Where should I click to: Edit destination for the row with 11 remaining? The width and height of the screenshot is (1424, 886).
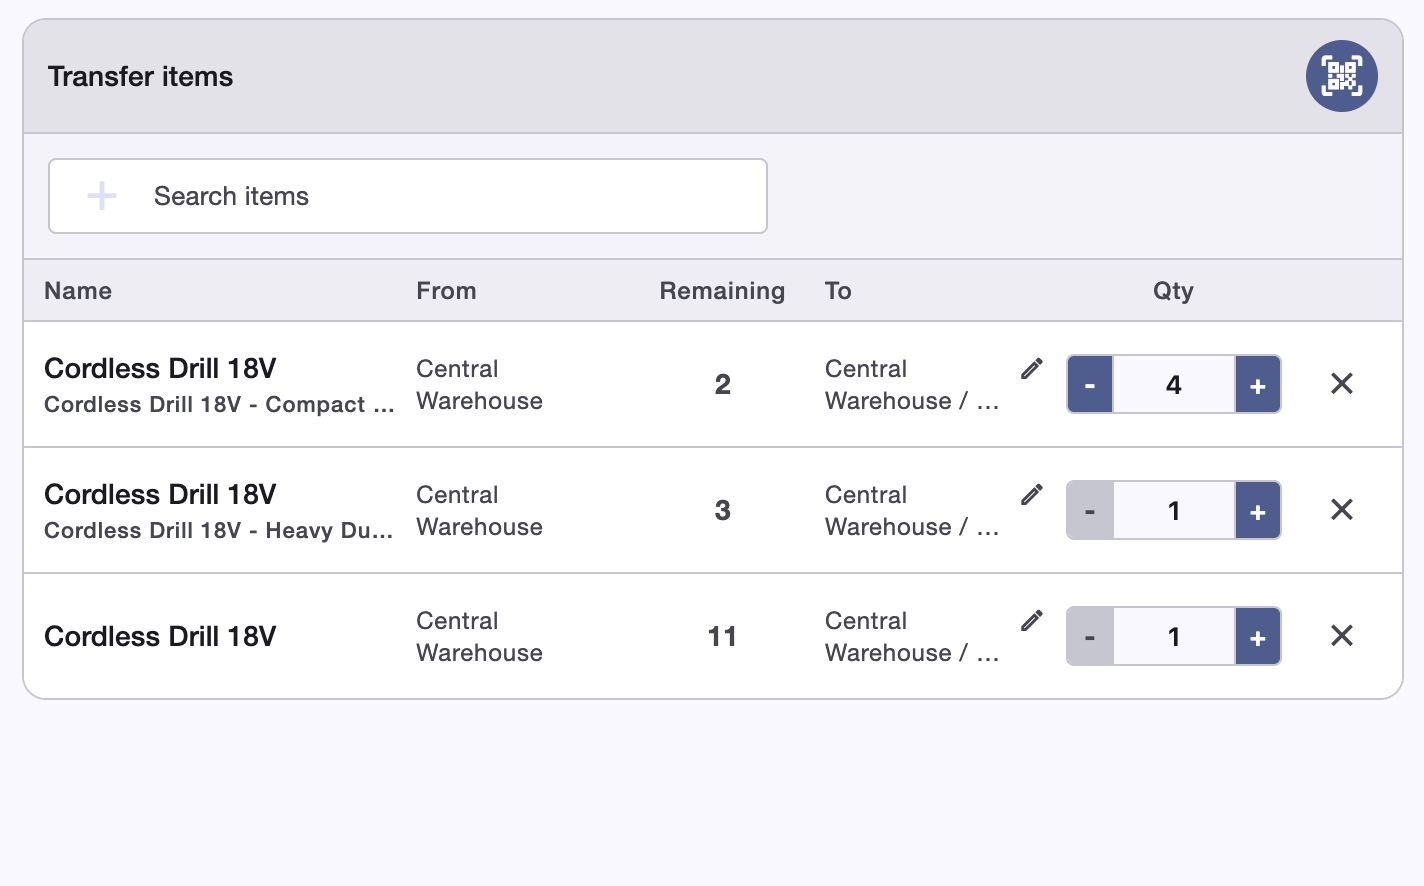point(1032,621)
